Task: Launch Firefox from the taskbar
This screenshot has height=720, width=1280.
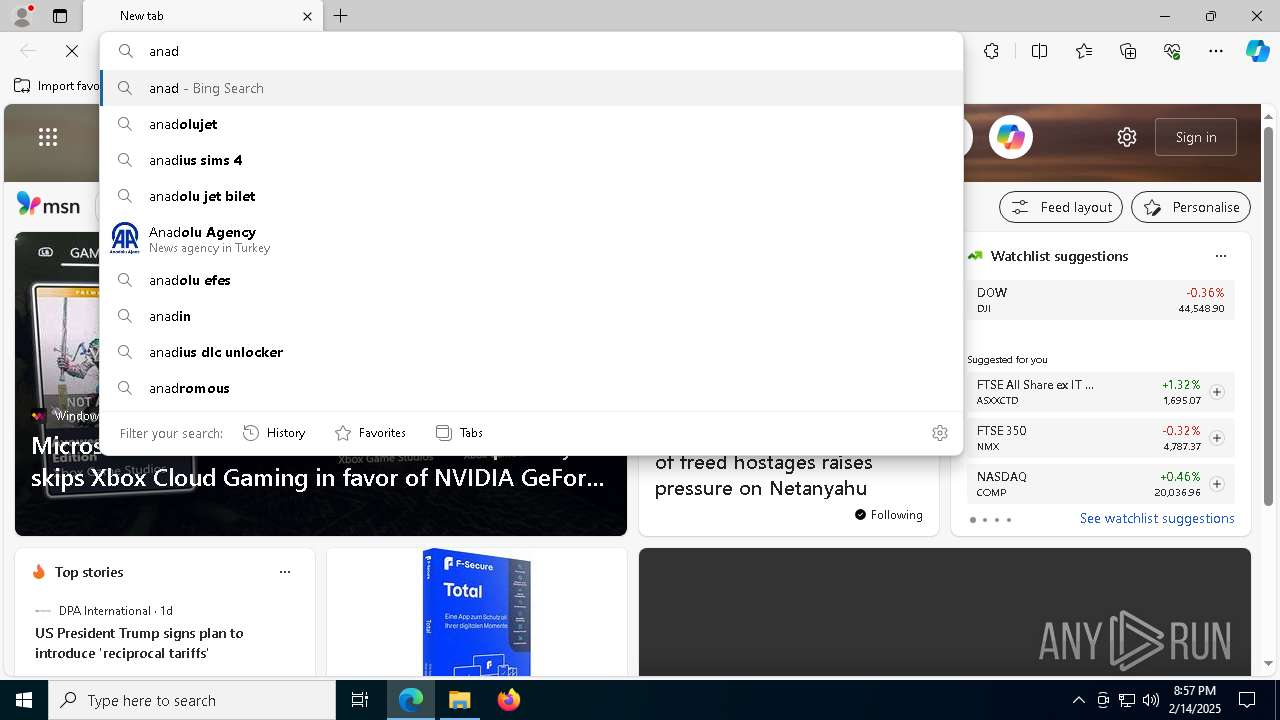Action: pyautogui.click(x=508, y=700)
